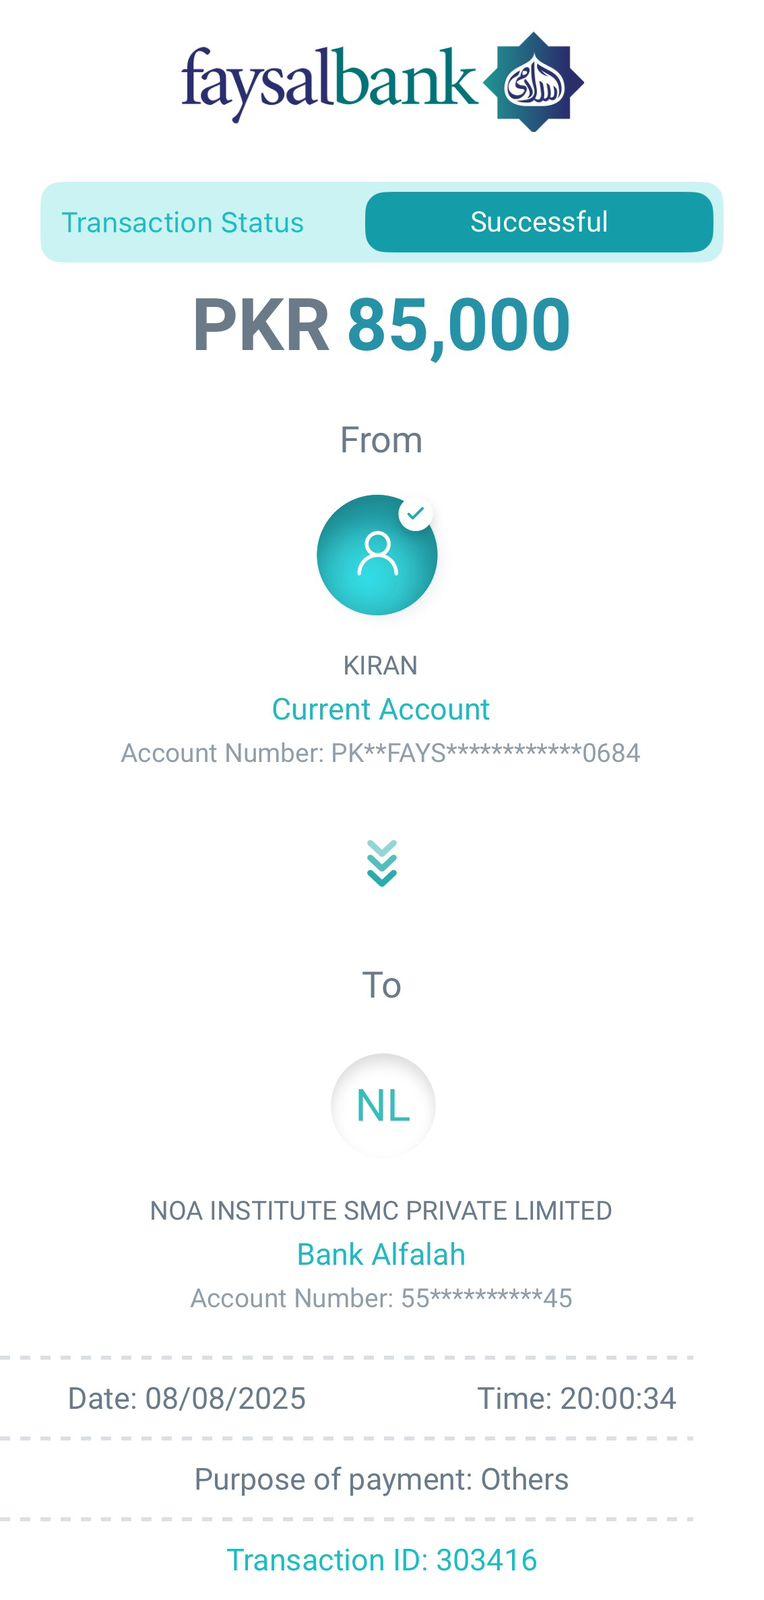
Task: Tap the sender name KIRAN
Action: point(381,665)
